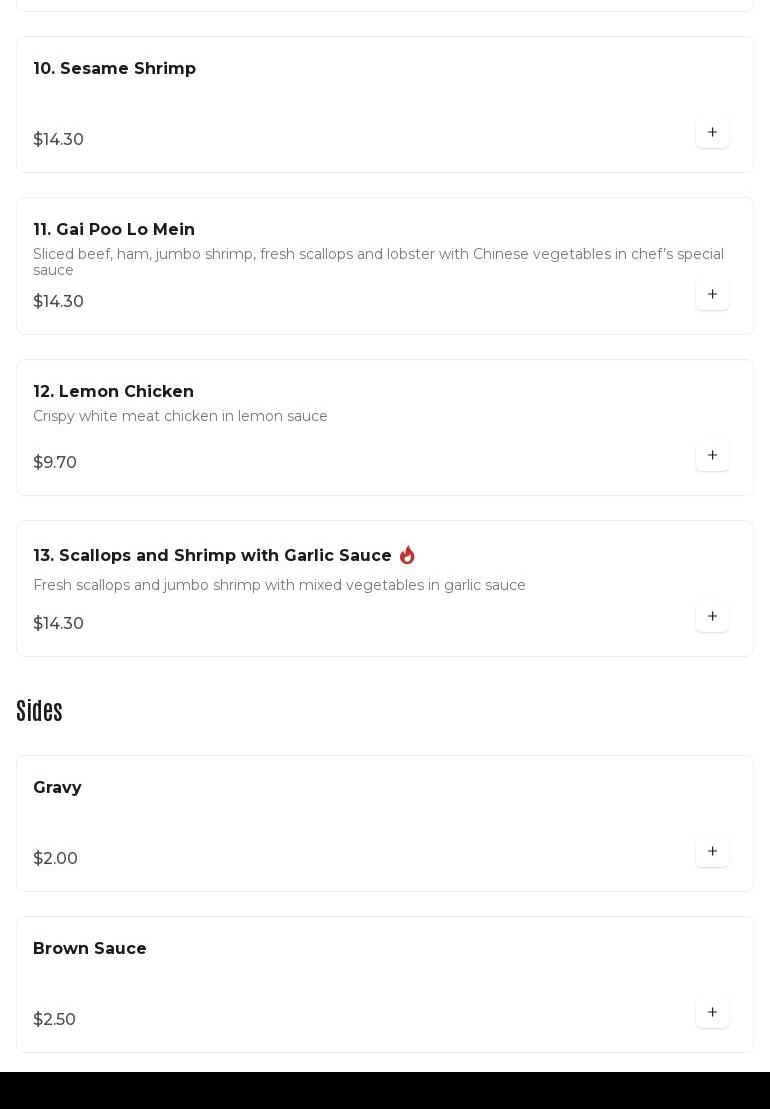This screenshot has height=1109, width=770.
Task: Click the $2.00 Gravy price
Action: pyautogui.click(x=55, y=858)
